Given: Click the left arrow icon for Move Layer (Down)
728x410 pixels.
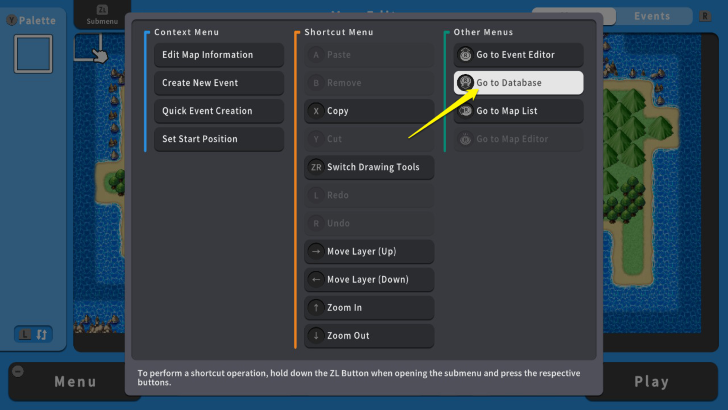Looking at the screenshot, I should 317,280.
